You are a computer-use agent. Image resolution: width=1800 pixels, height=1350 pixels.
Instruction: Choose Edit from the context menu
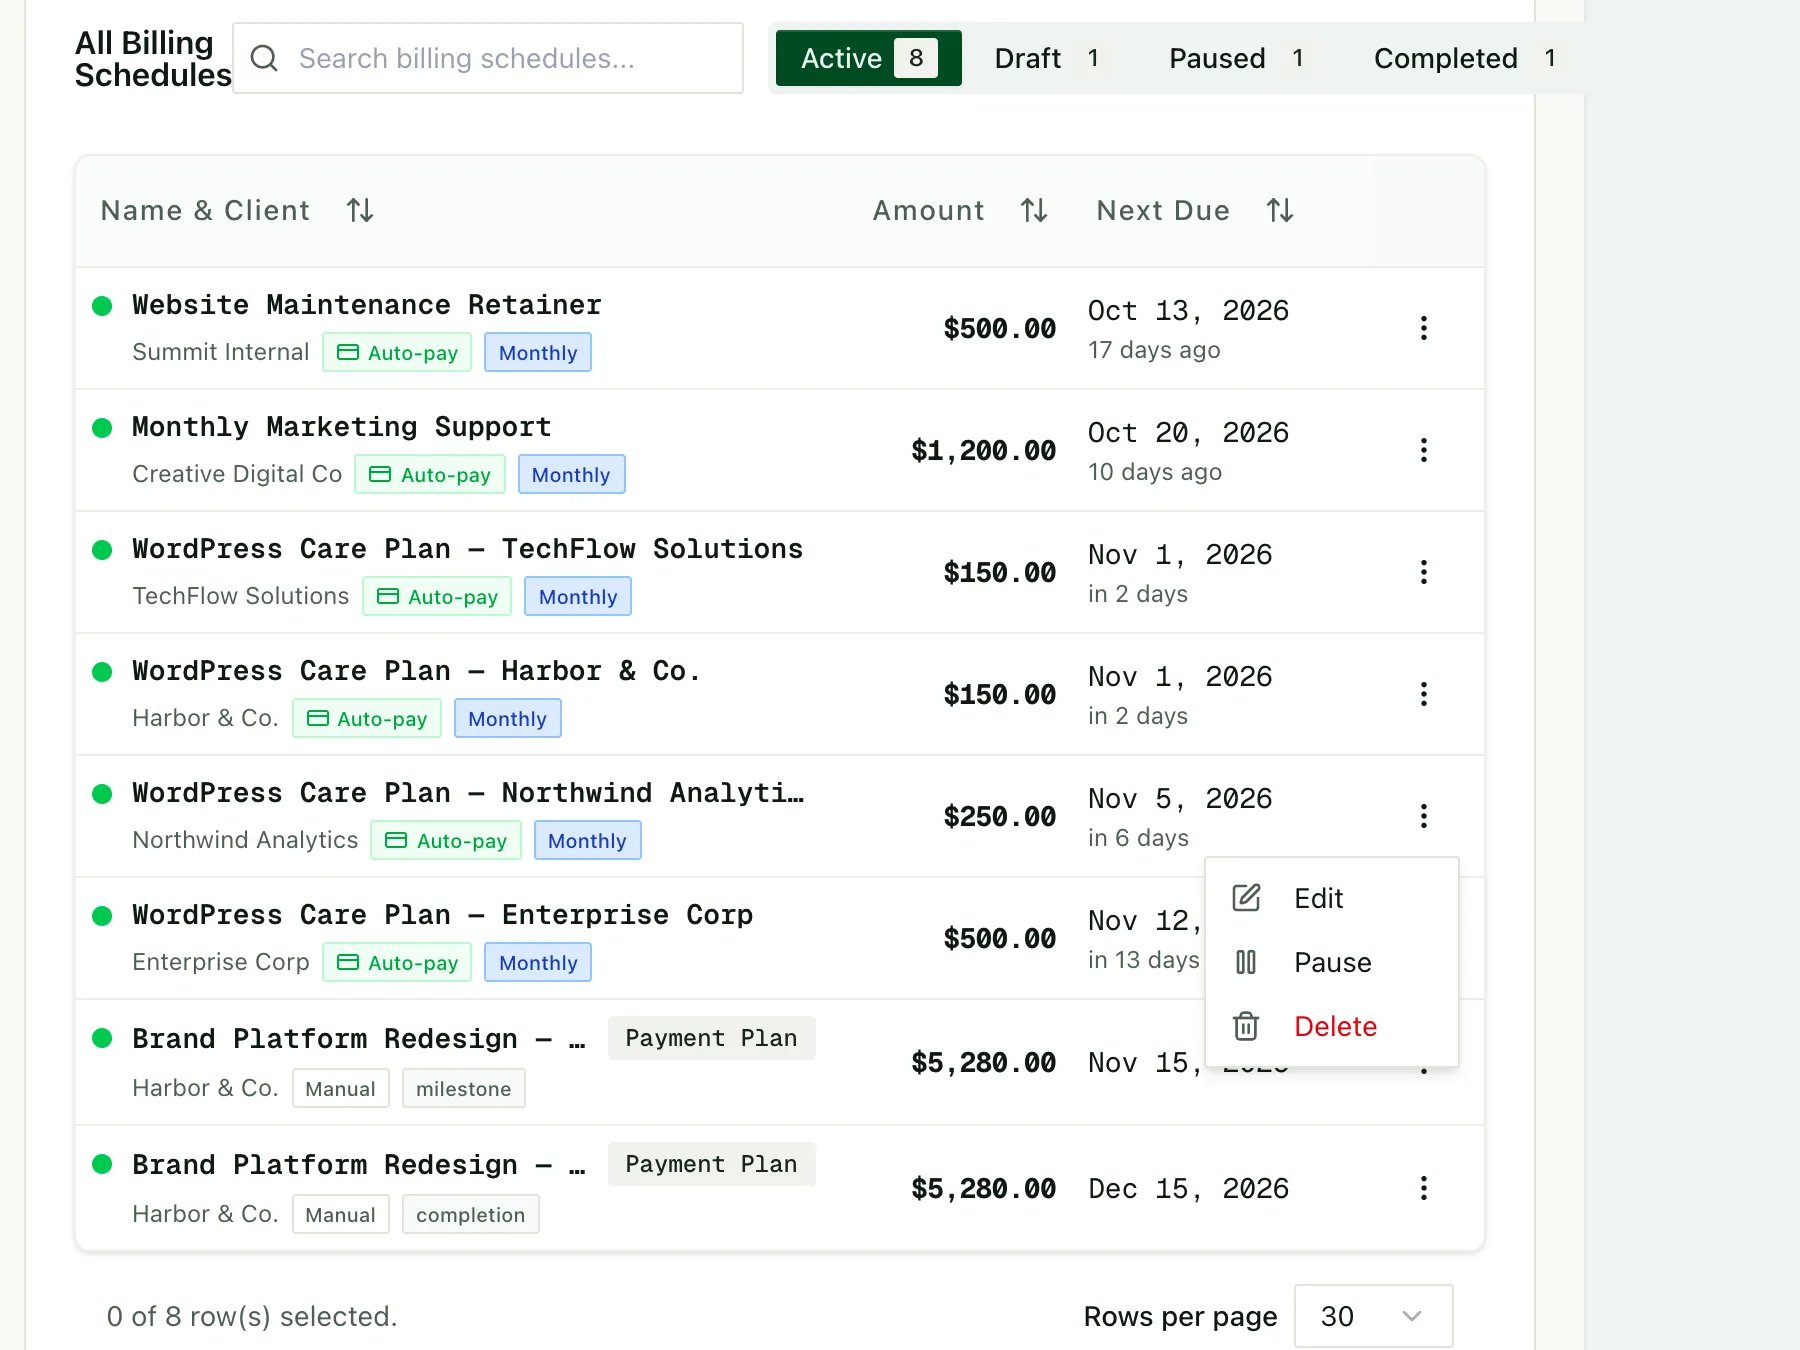coord(1332,898)
